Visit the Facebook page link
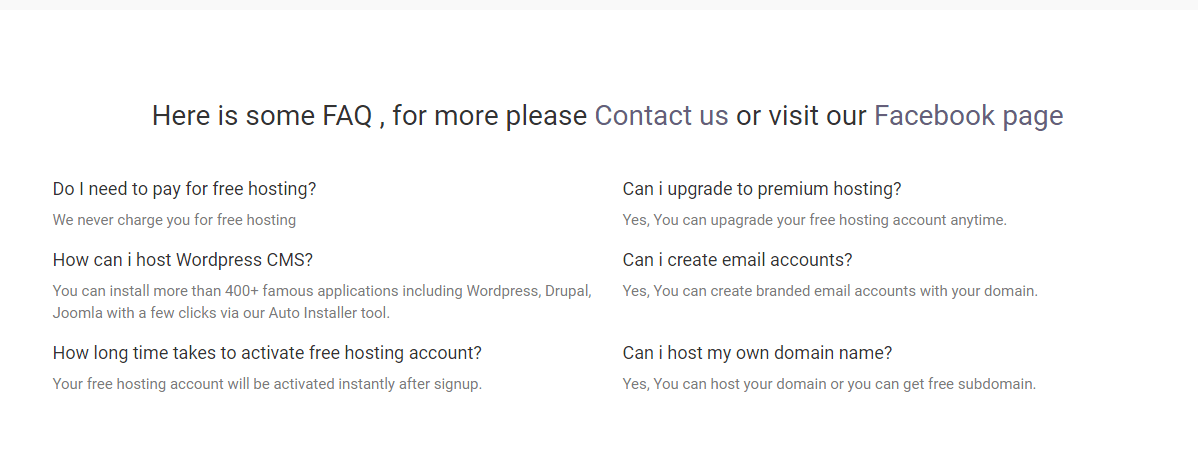Screen dimensions: 1198x450 point(968,116)
